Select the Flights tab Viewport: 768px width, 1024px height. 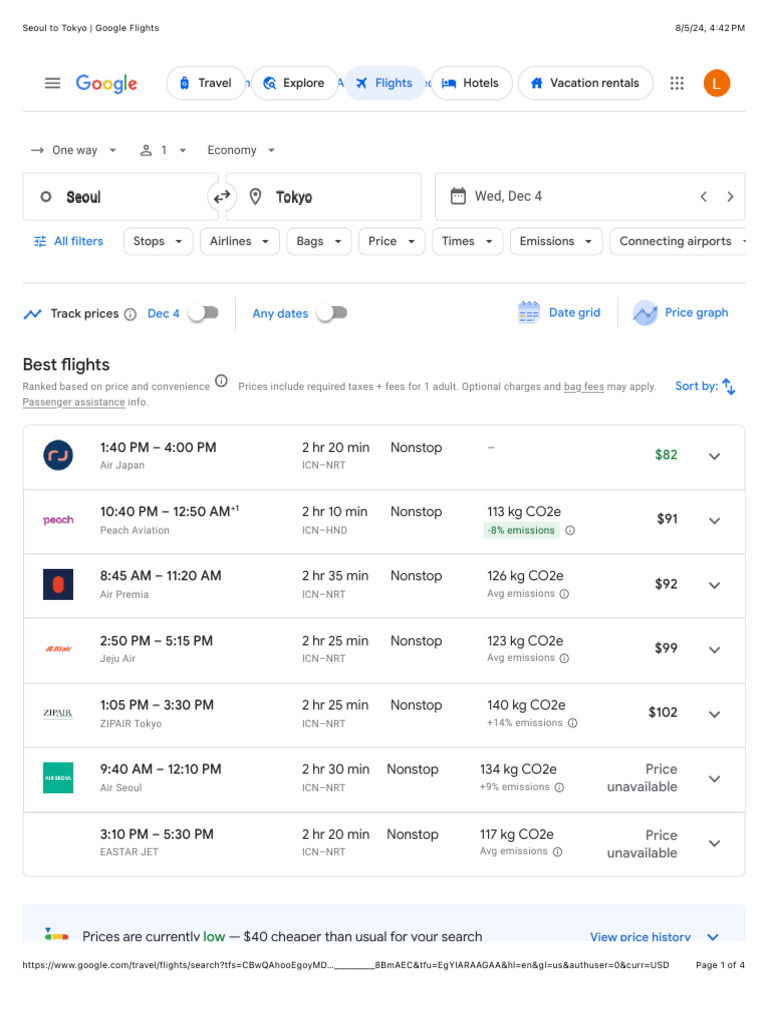point(385,83)
